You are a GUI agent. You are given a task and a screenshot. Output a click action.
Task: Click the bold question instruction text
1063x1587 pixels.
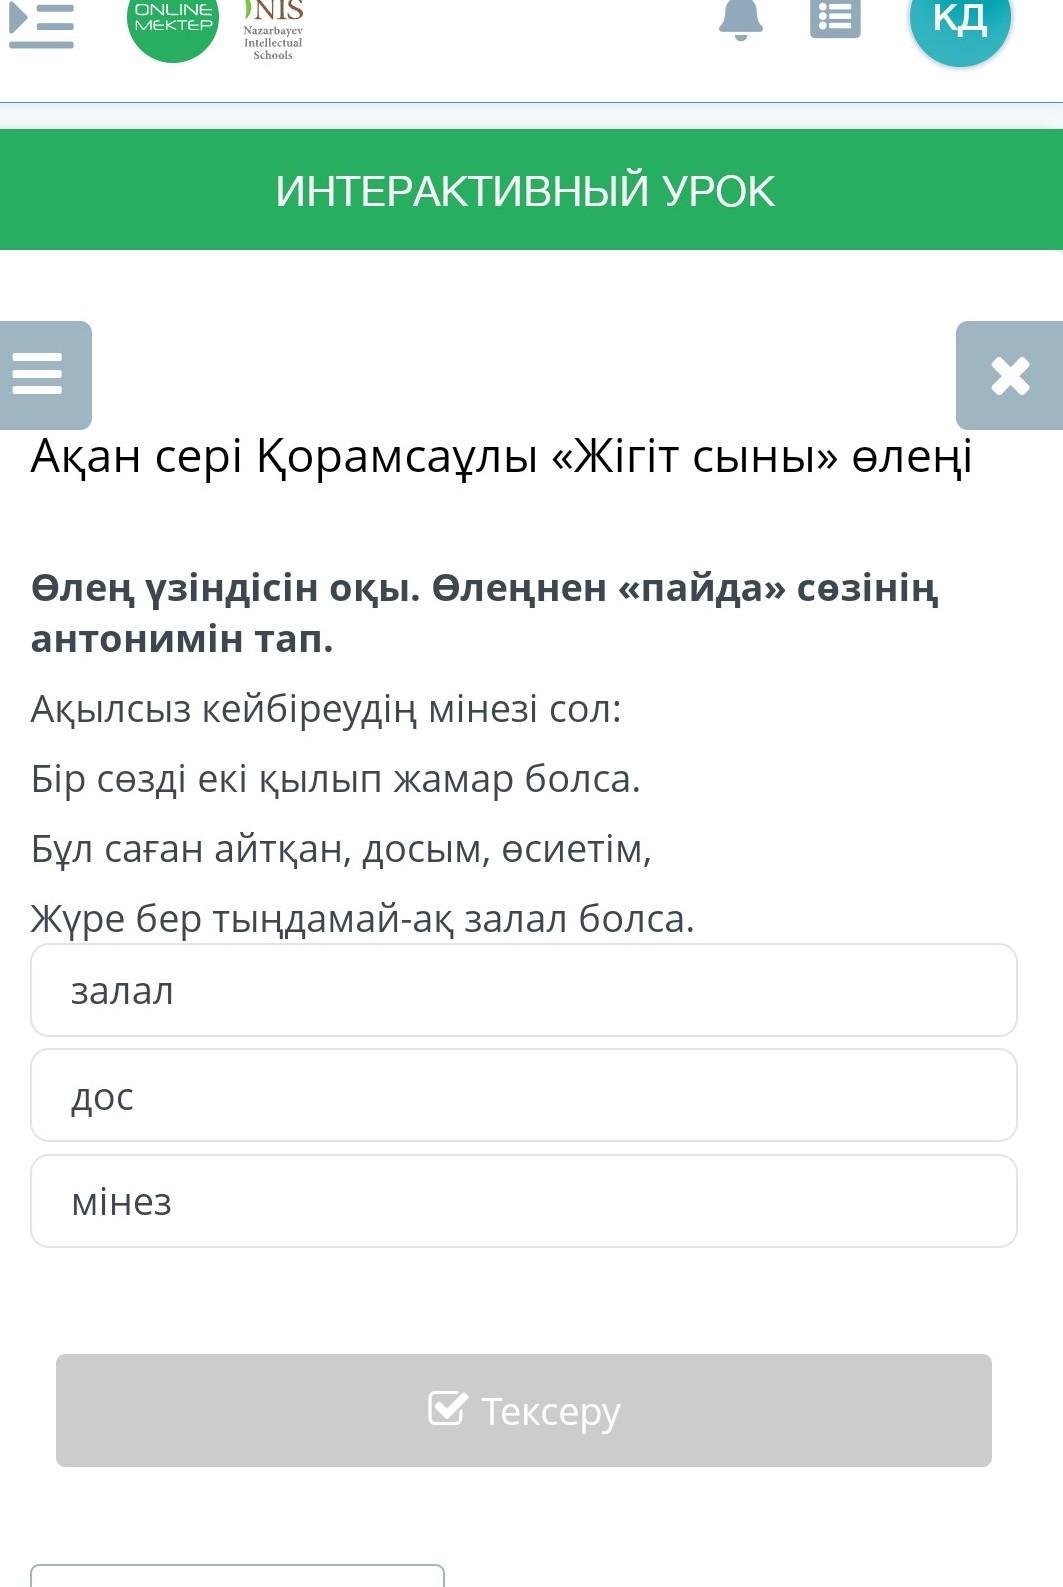(484, 612)
